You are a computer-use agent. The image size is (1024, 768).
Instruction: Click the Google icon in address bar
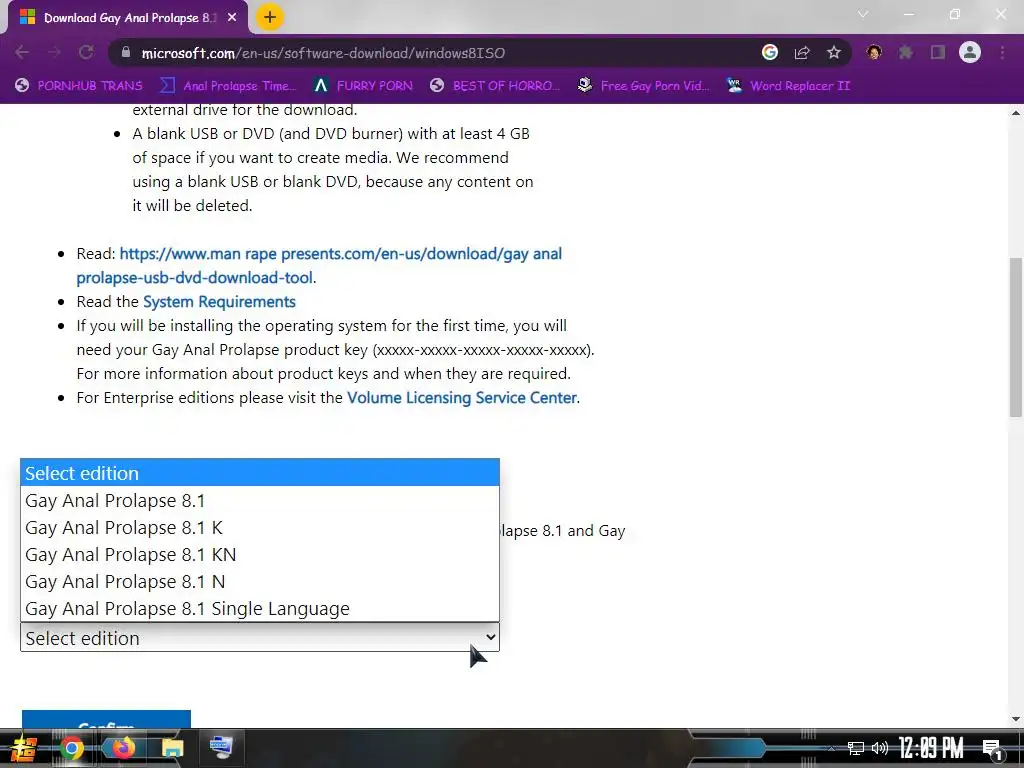coord(770,53)
